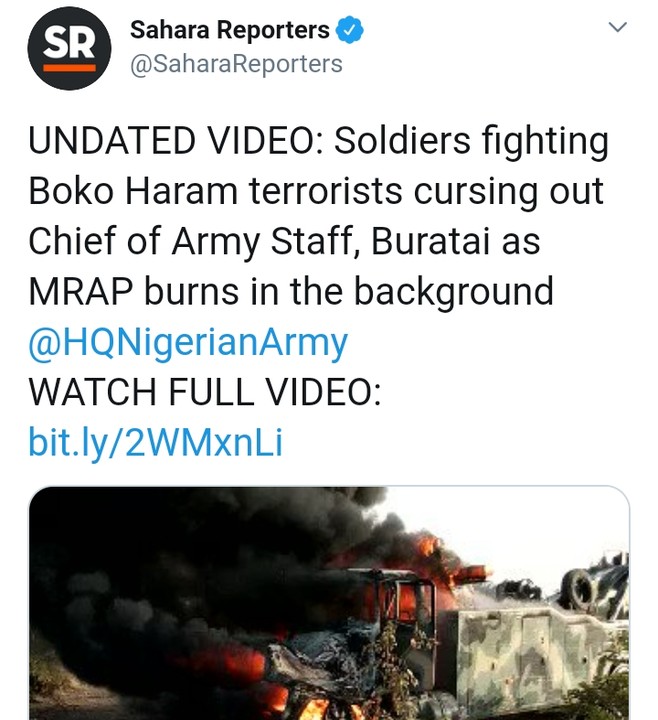Click the 'MRAP burns in the background' line
Image resolution: width=658 pixels, height=720 pixels.
290,292
